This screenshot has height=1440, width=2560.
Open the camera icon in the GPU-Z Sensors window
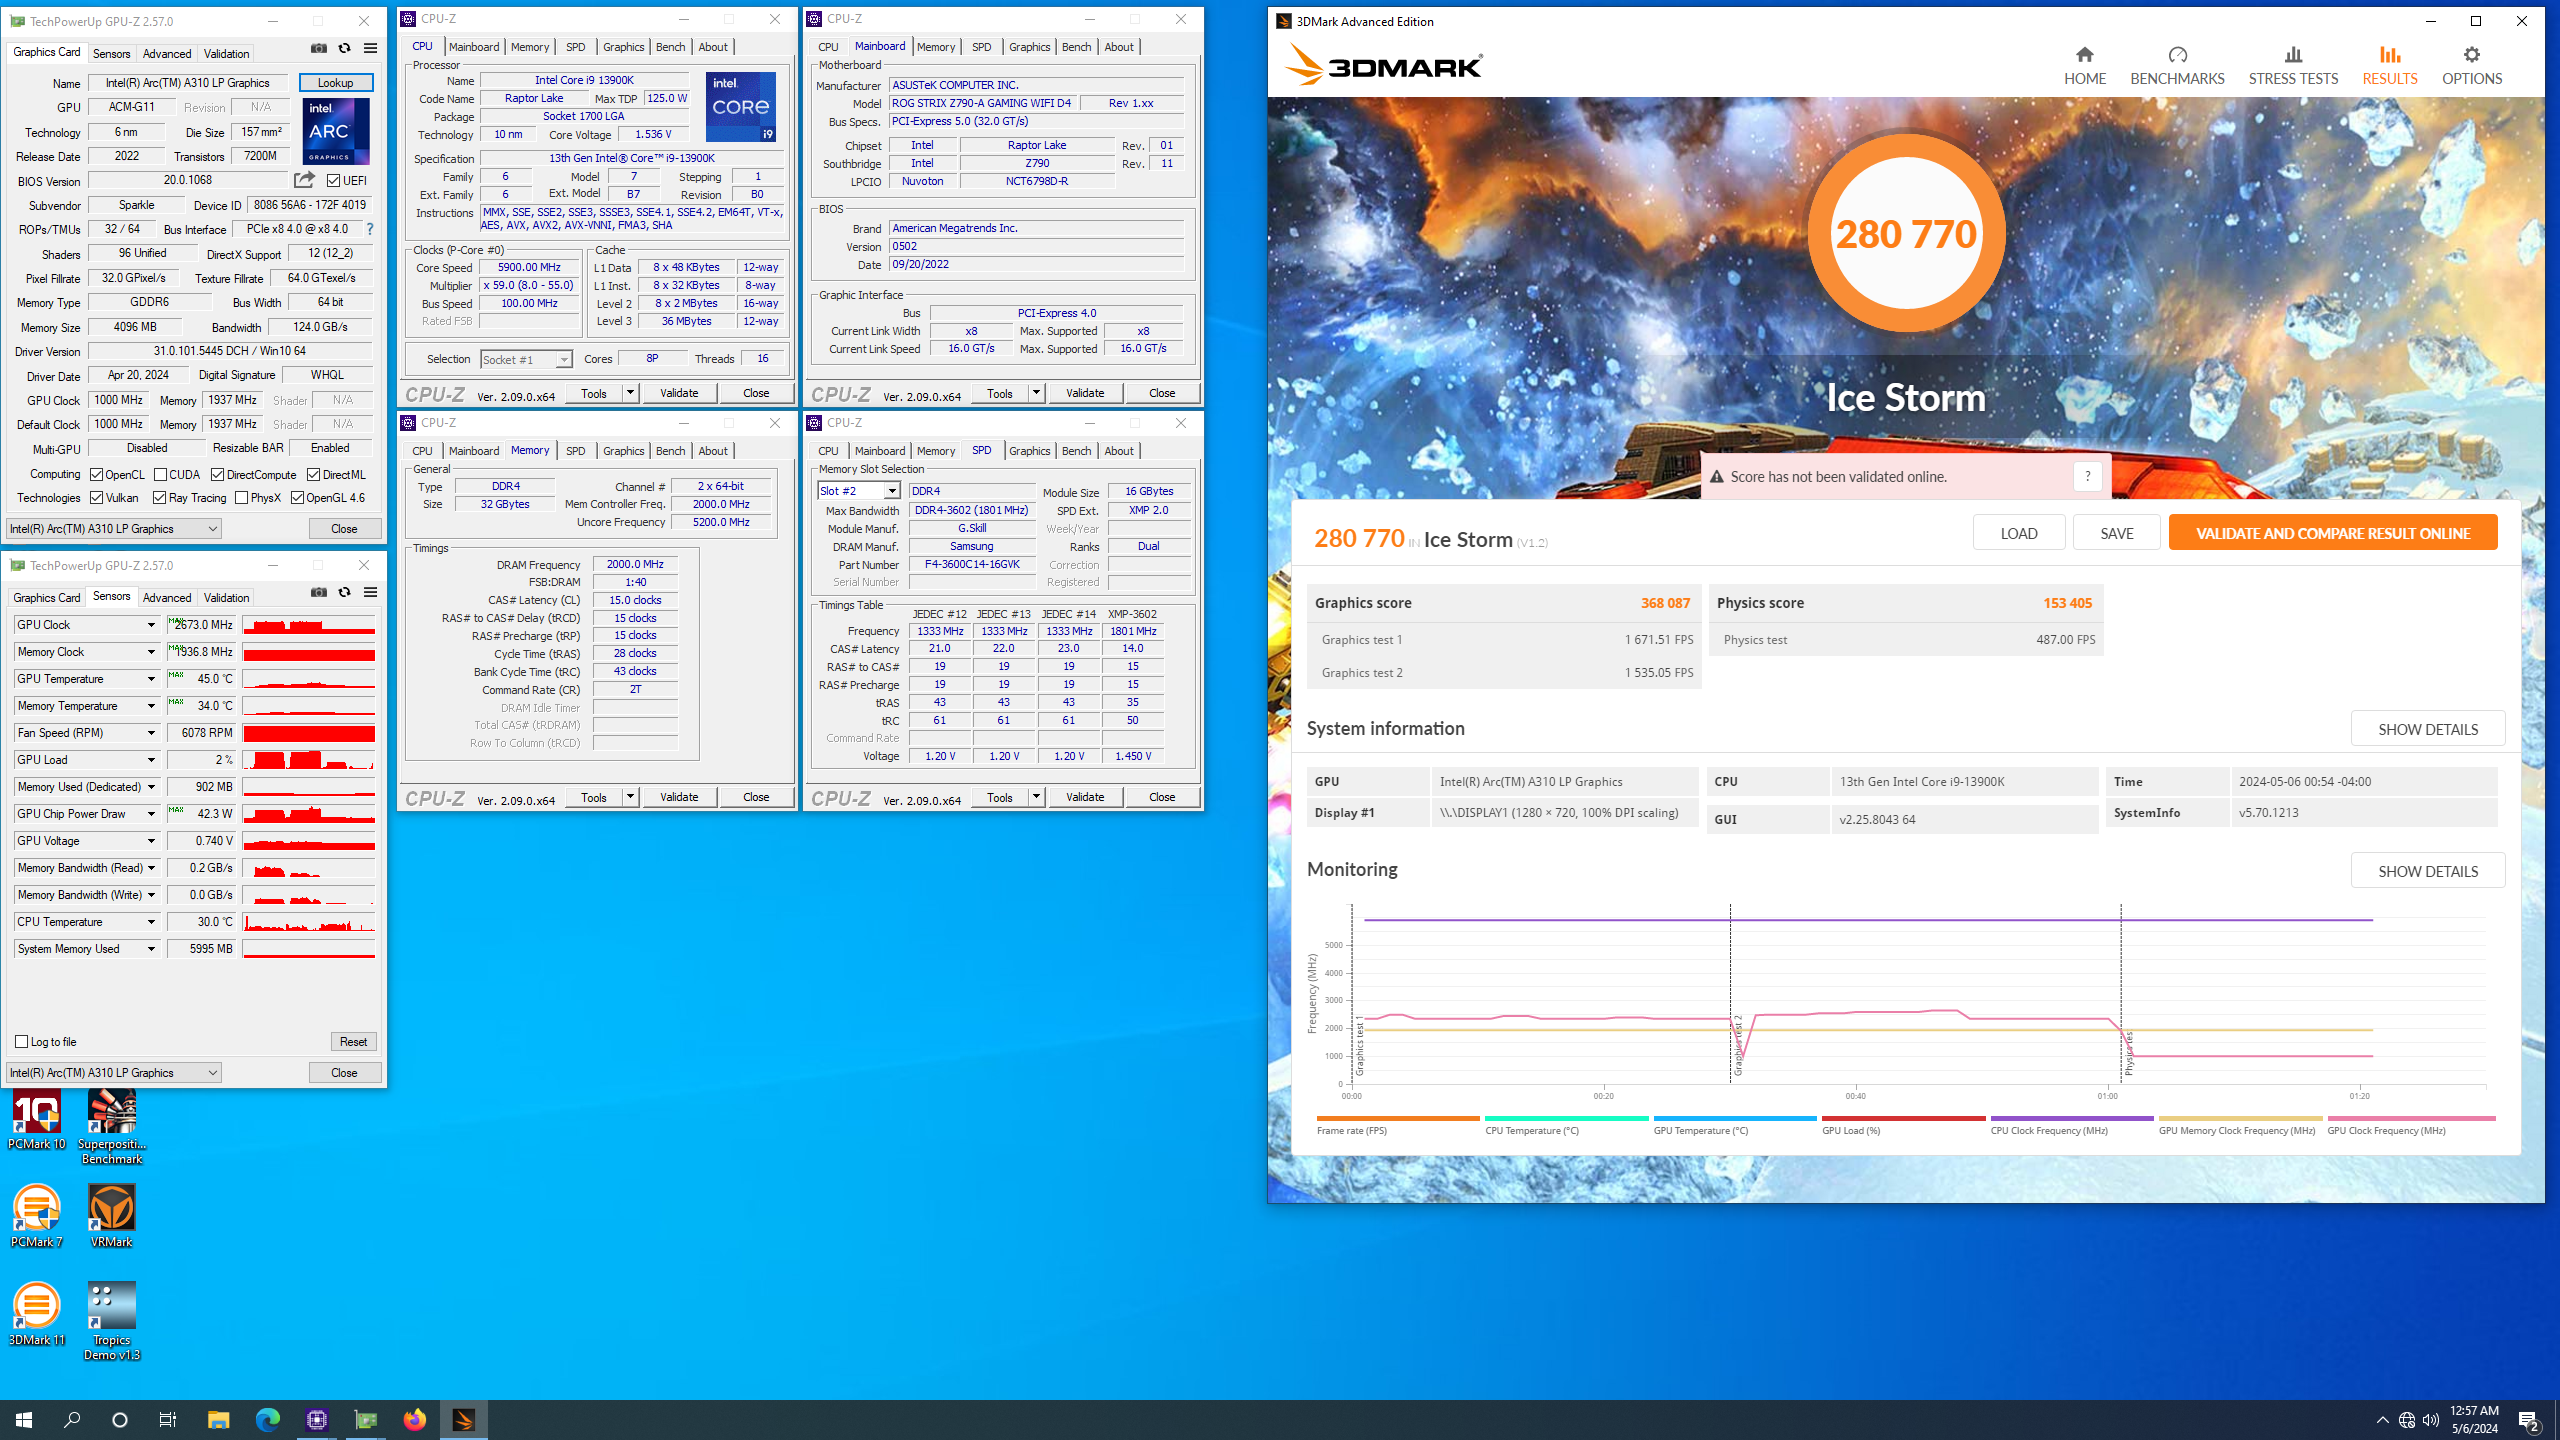click(319, 592)
